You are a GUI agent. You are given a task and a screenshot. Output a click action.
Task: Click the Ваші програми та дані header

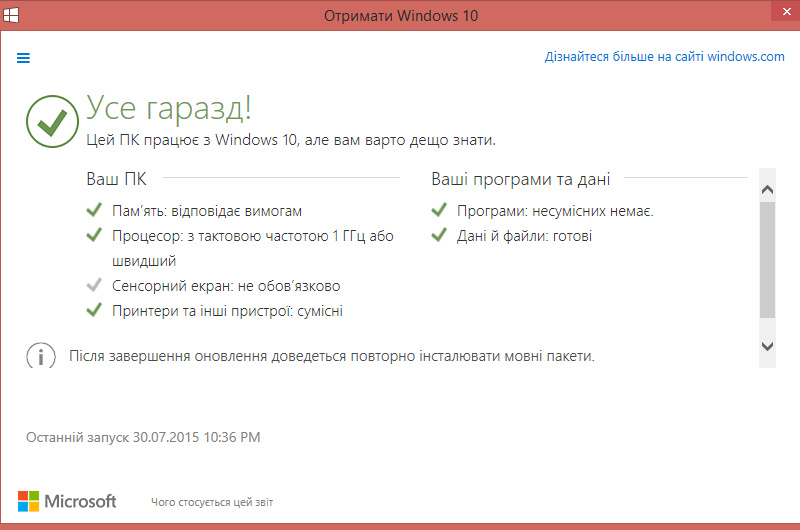(521, 179)
